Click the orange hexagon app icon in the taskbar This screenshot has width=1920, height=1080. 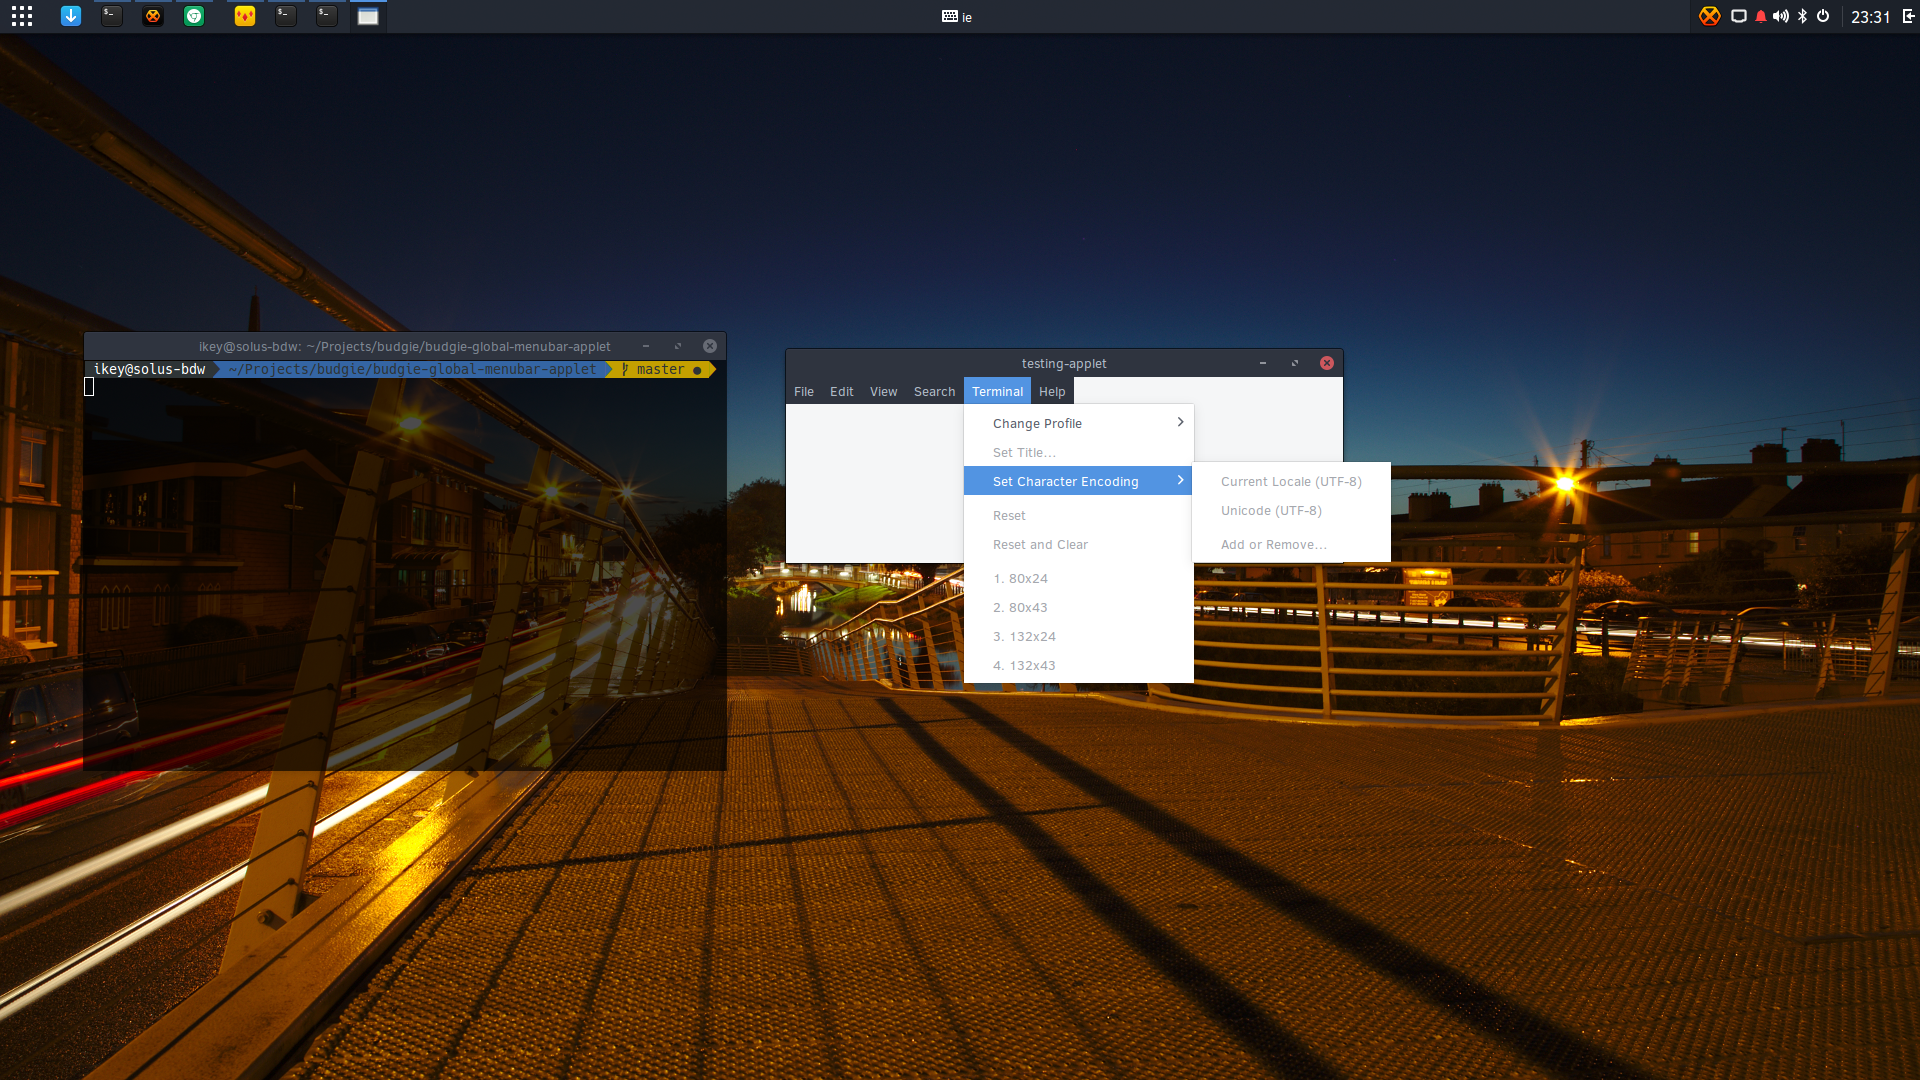[x=153, y=16]
